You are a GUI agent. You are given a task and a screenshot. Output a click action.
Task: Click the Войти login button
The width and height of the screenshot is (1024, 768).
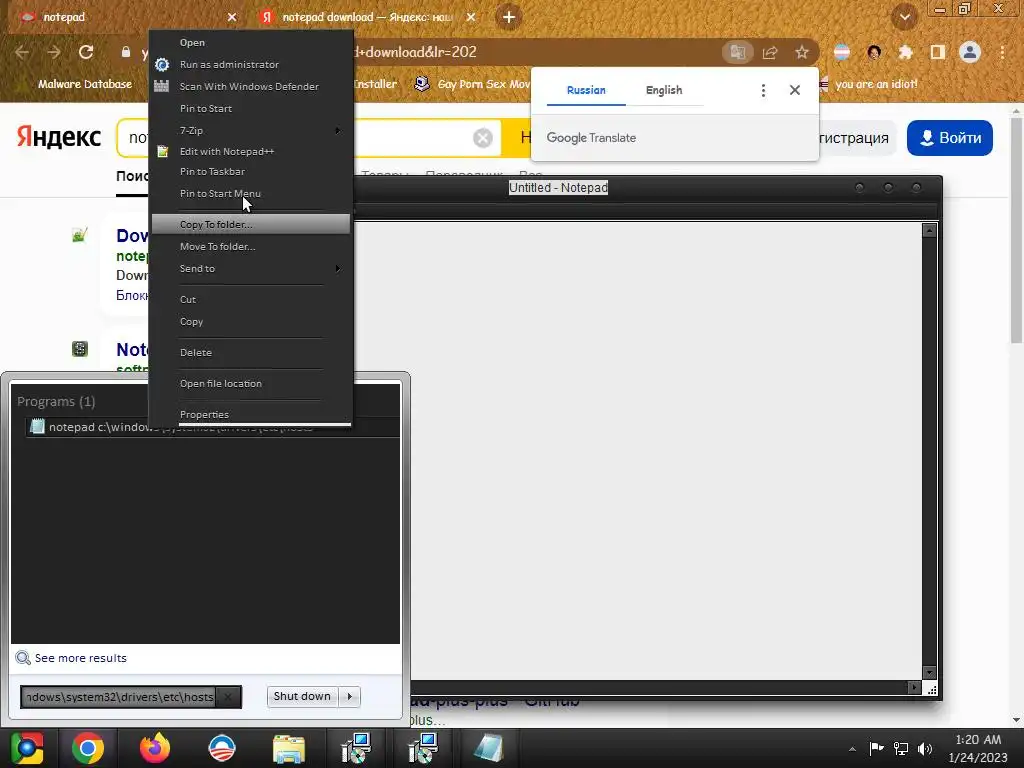pos(950,138)
